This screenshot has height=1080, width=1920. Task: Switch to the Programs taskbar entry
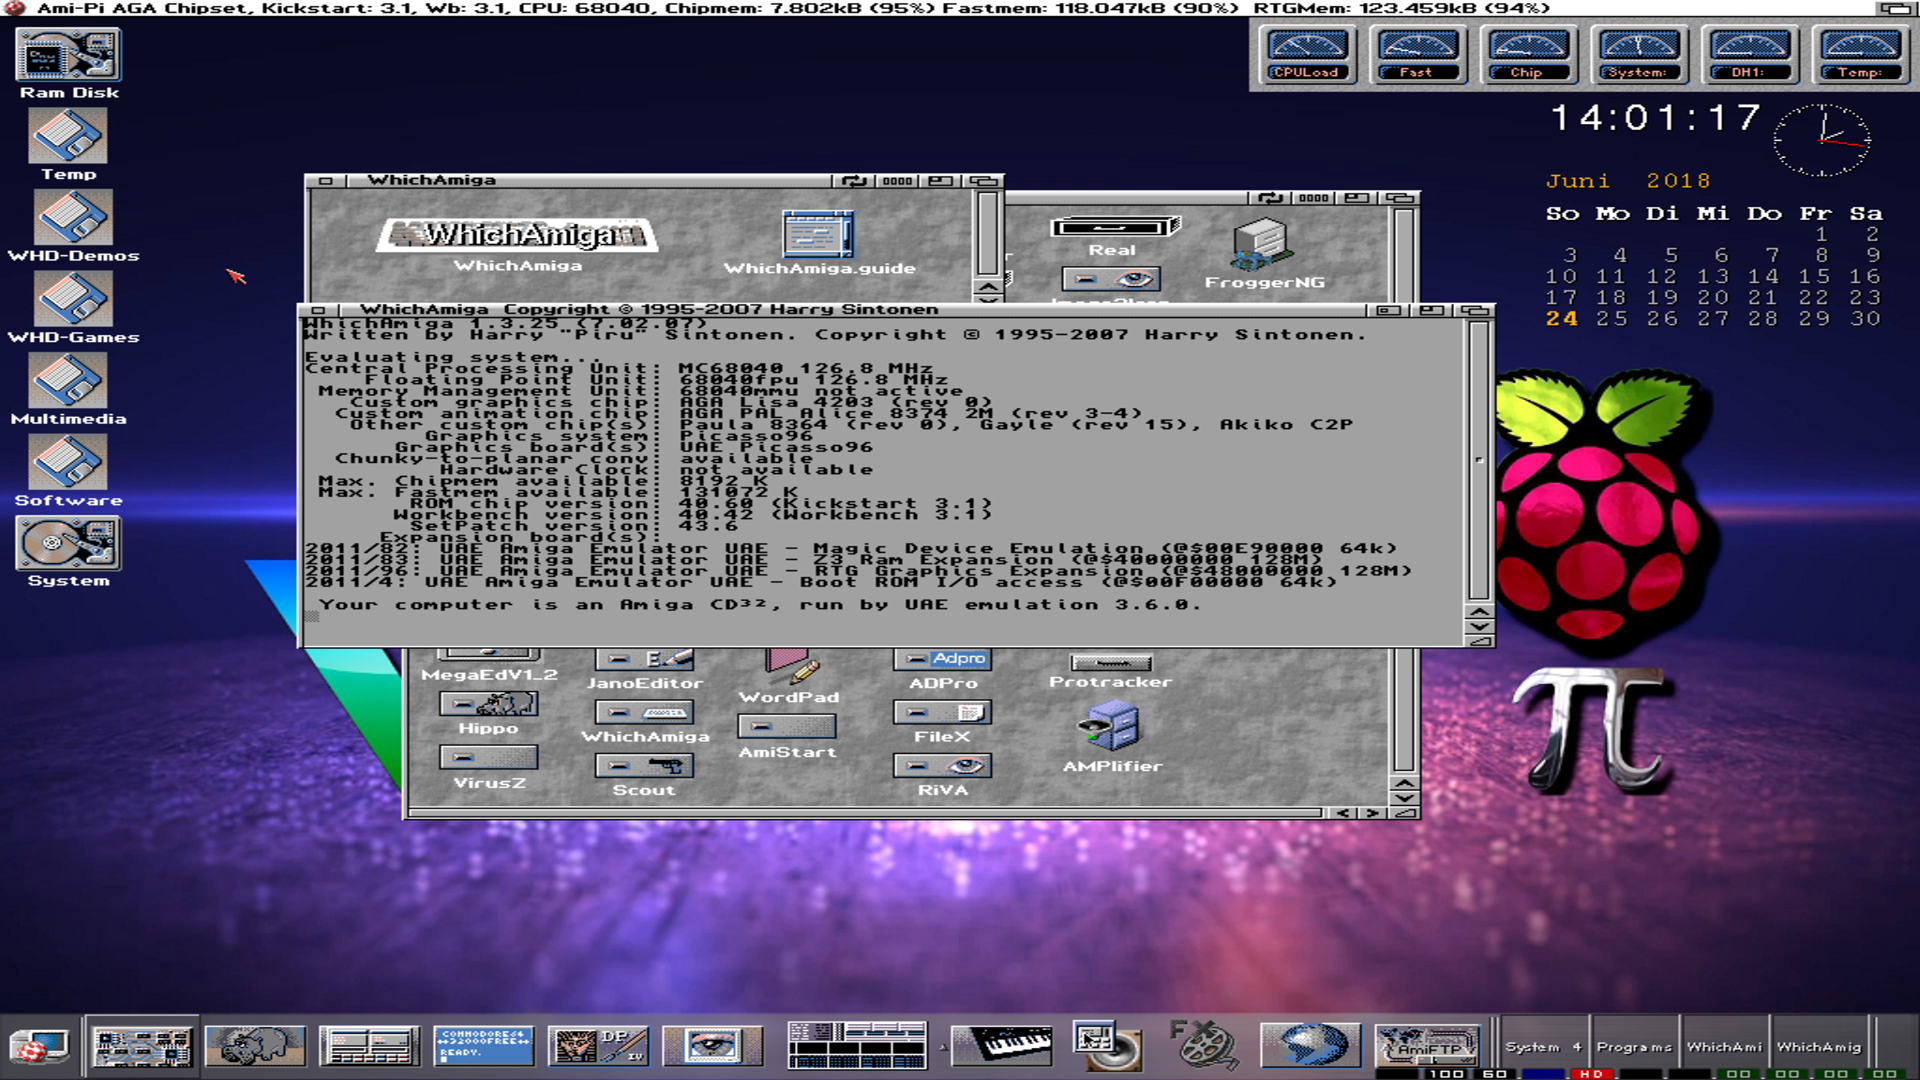[x=1633, y=1047]
